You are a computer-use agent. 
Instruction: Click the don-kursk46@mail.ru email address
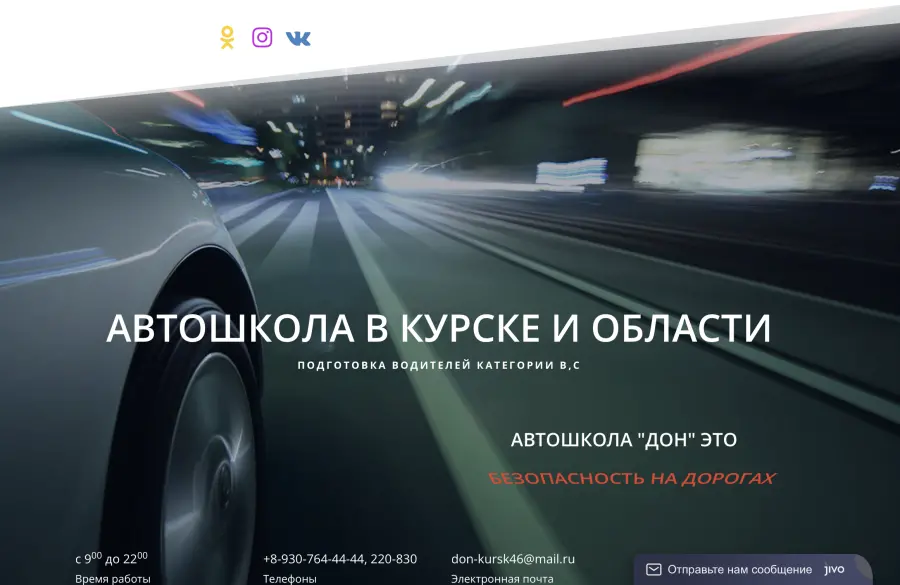click(x=513, y=559)
